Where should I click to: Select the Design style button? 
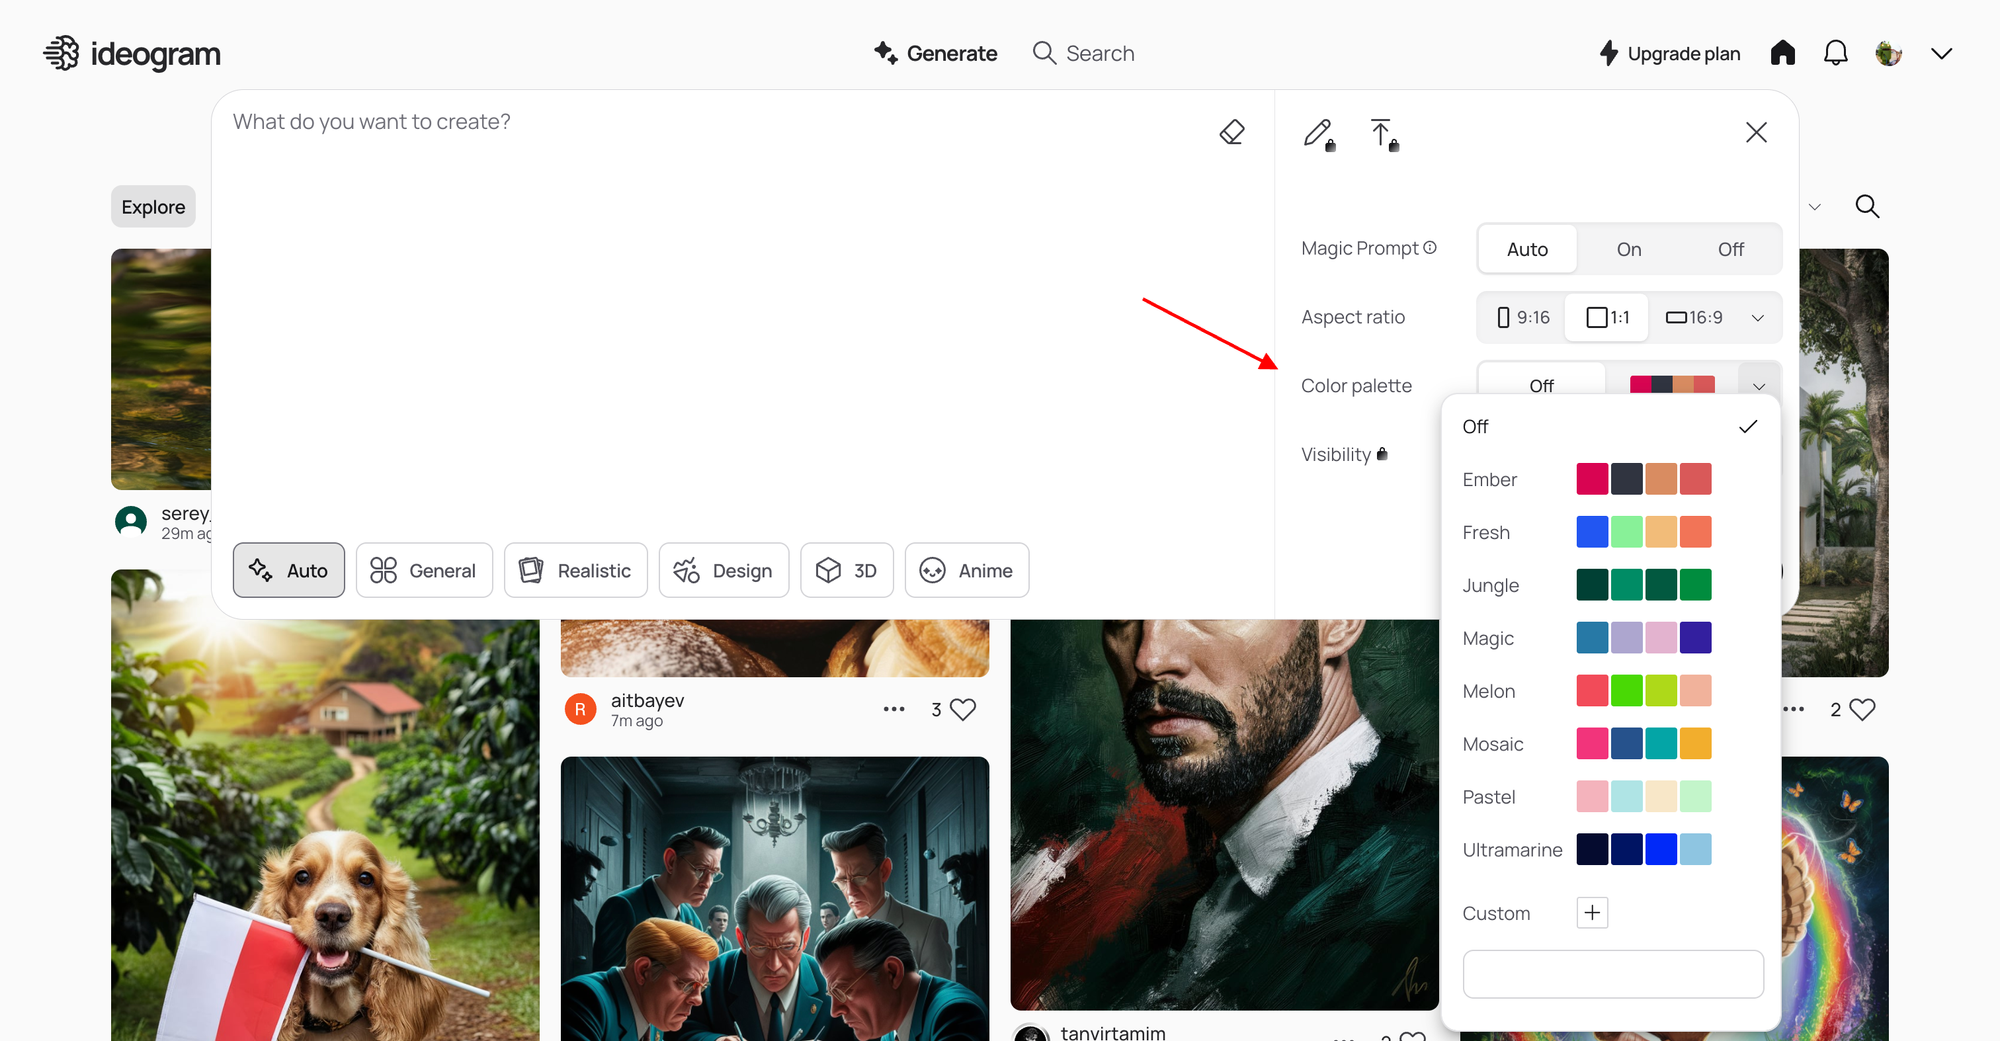724,570
